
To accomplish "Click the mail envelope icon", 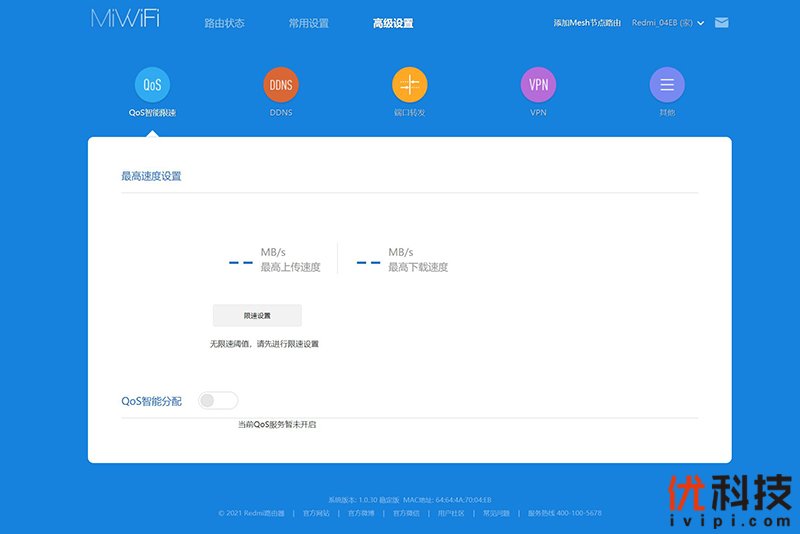I will 722,22.
